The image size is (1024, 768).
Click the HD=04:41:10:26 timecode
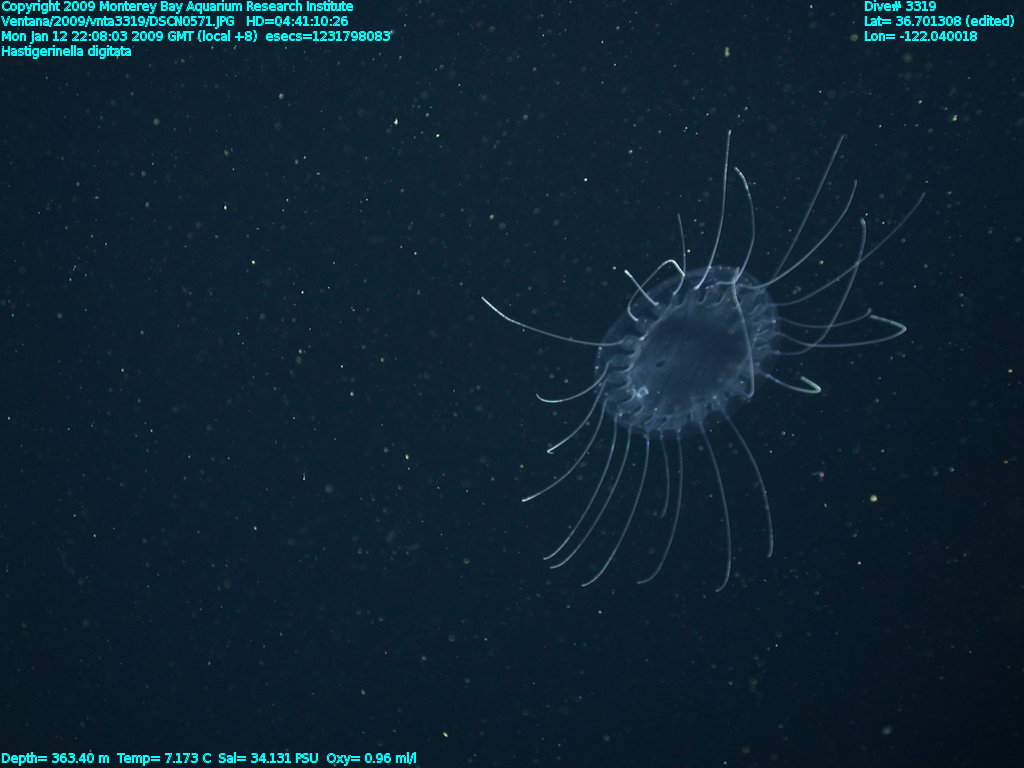[297, 21]
